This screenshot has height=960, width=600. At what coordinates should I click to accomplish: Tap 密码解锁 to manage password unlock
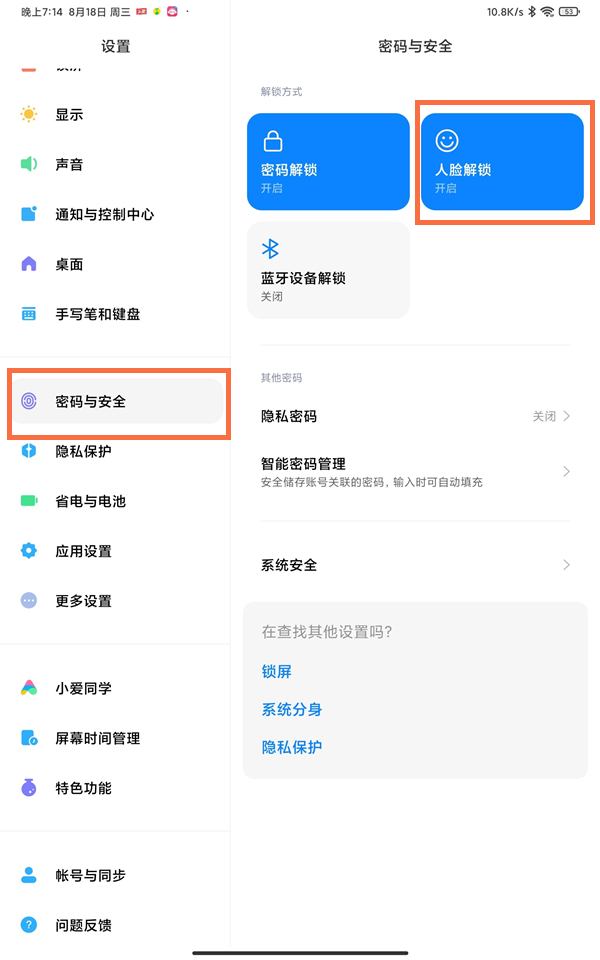[327, 162]
